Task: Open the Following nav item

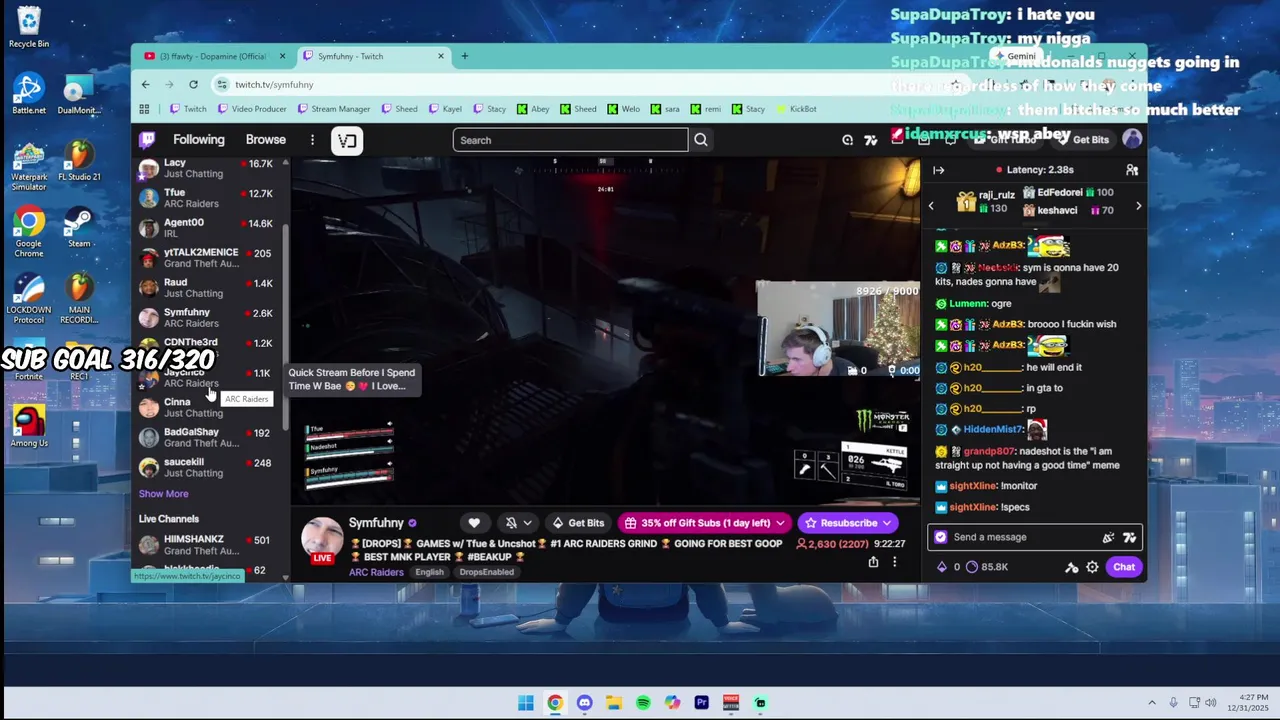Action: click(199, 140)
